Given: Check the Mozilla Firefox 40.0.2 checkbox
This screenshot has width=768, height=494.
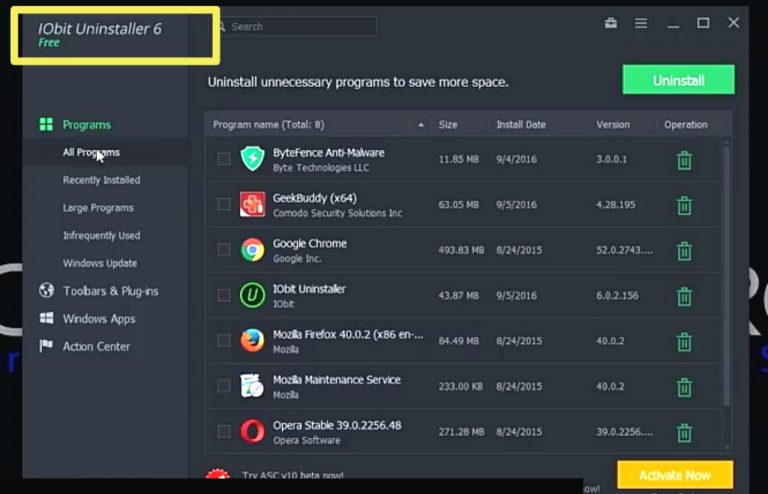Looking at the screenshot, I should coord(224,340).
